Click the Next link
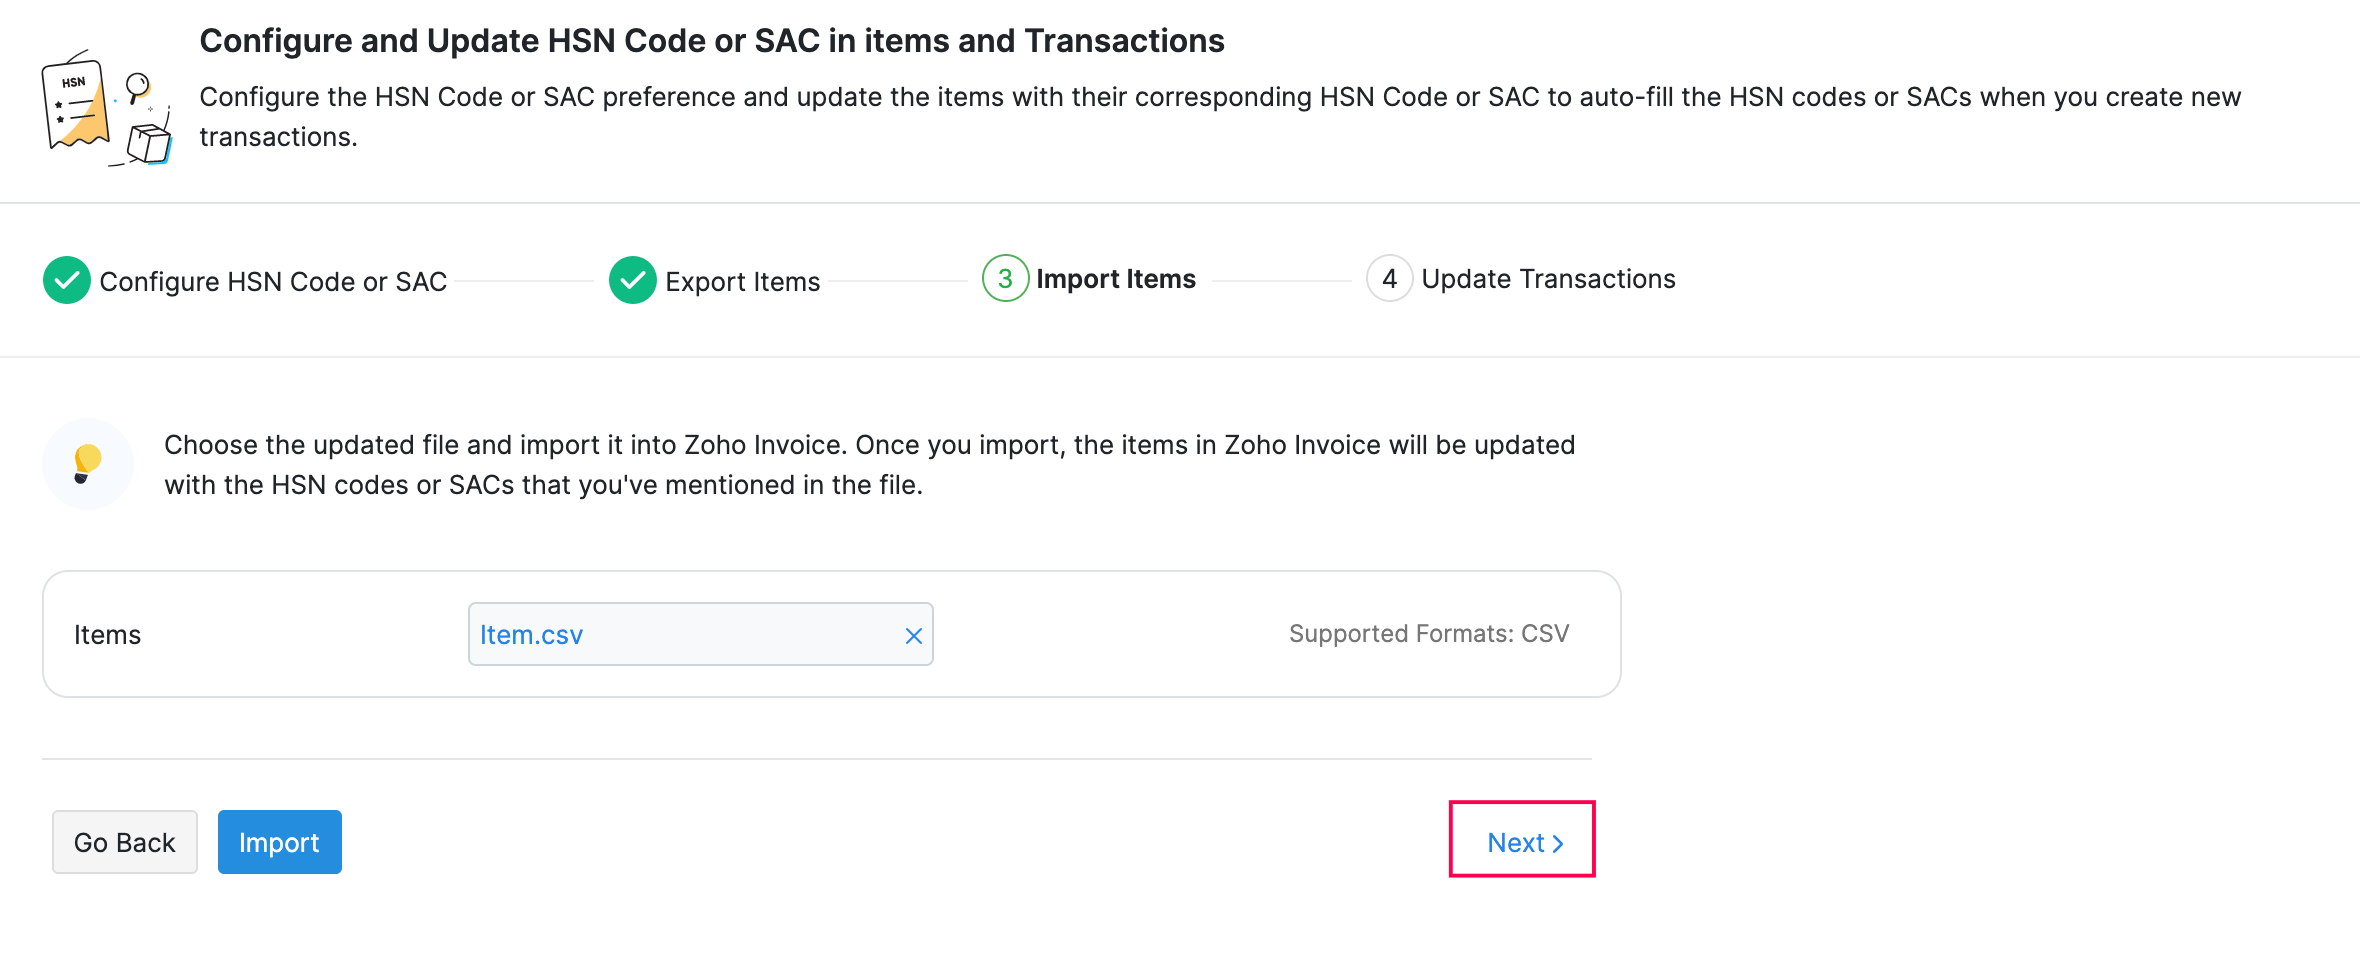The height and width of the screenshot is (962, 2360). (x=1516, y=843)
